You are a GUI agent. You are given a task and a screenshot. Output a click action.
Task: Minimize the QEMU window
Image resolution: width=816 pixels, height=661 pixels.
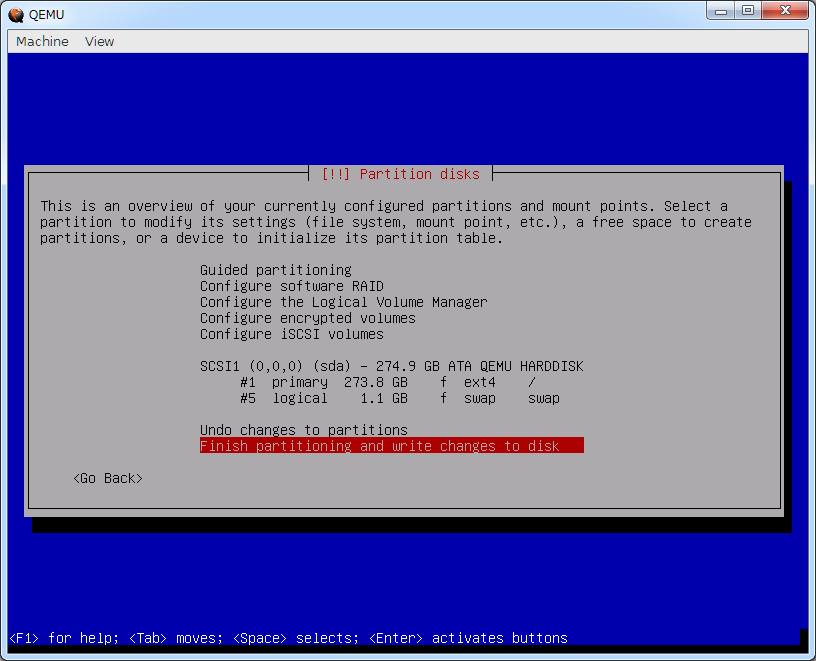[x=721, y=10]
